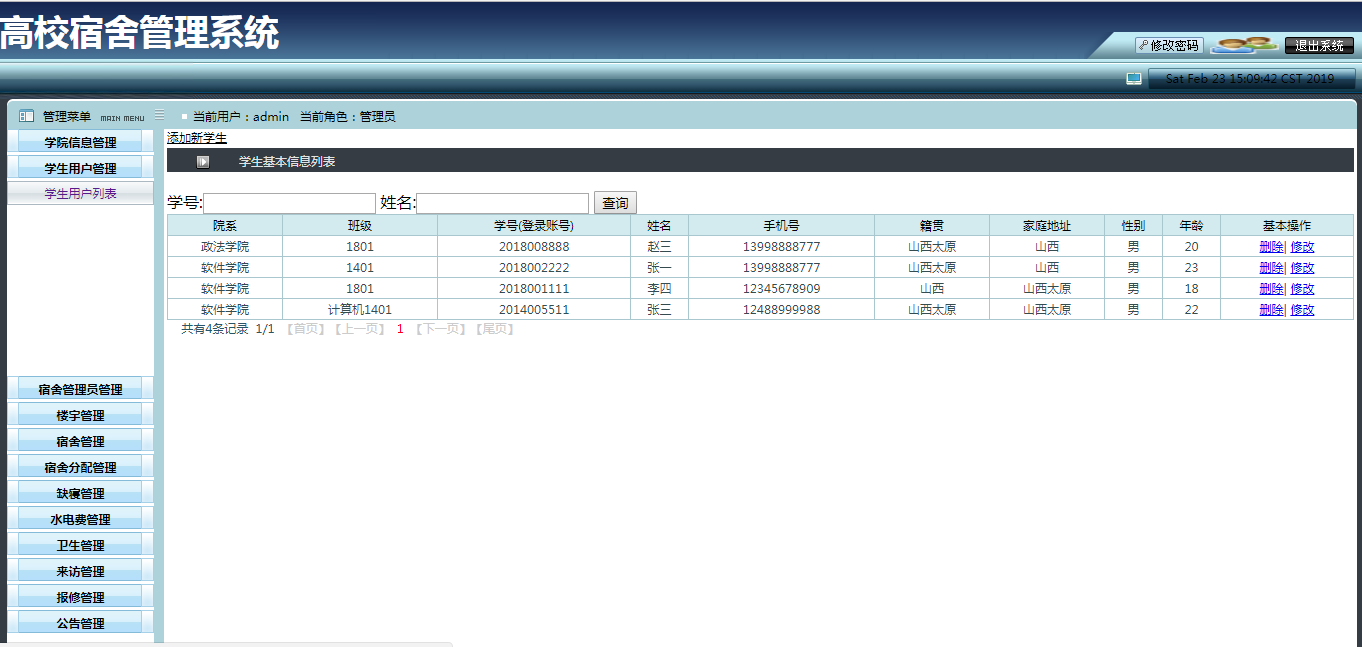
Task: Focus the 学号 search field
Action: tap(289, 203)
